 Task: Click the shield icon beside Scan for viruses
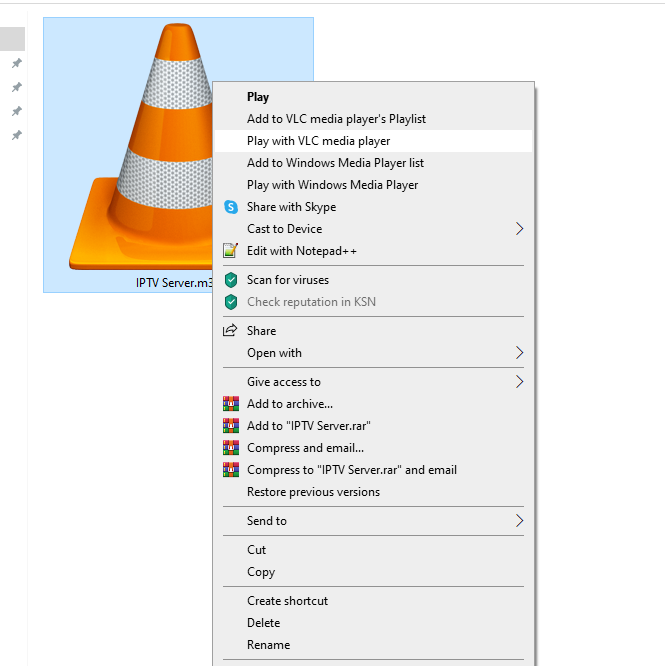pyautogui.click(x=231, y=280)
